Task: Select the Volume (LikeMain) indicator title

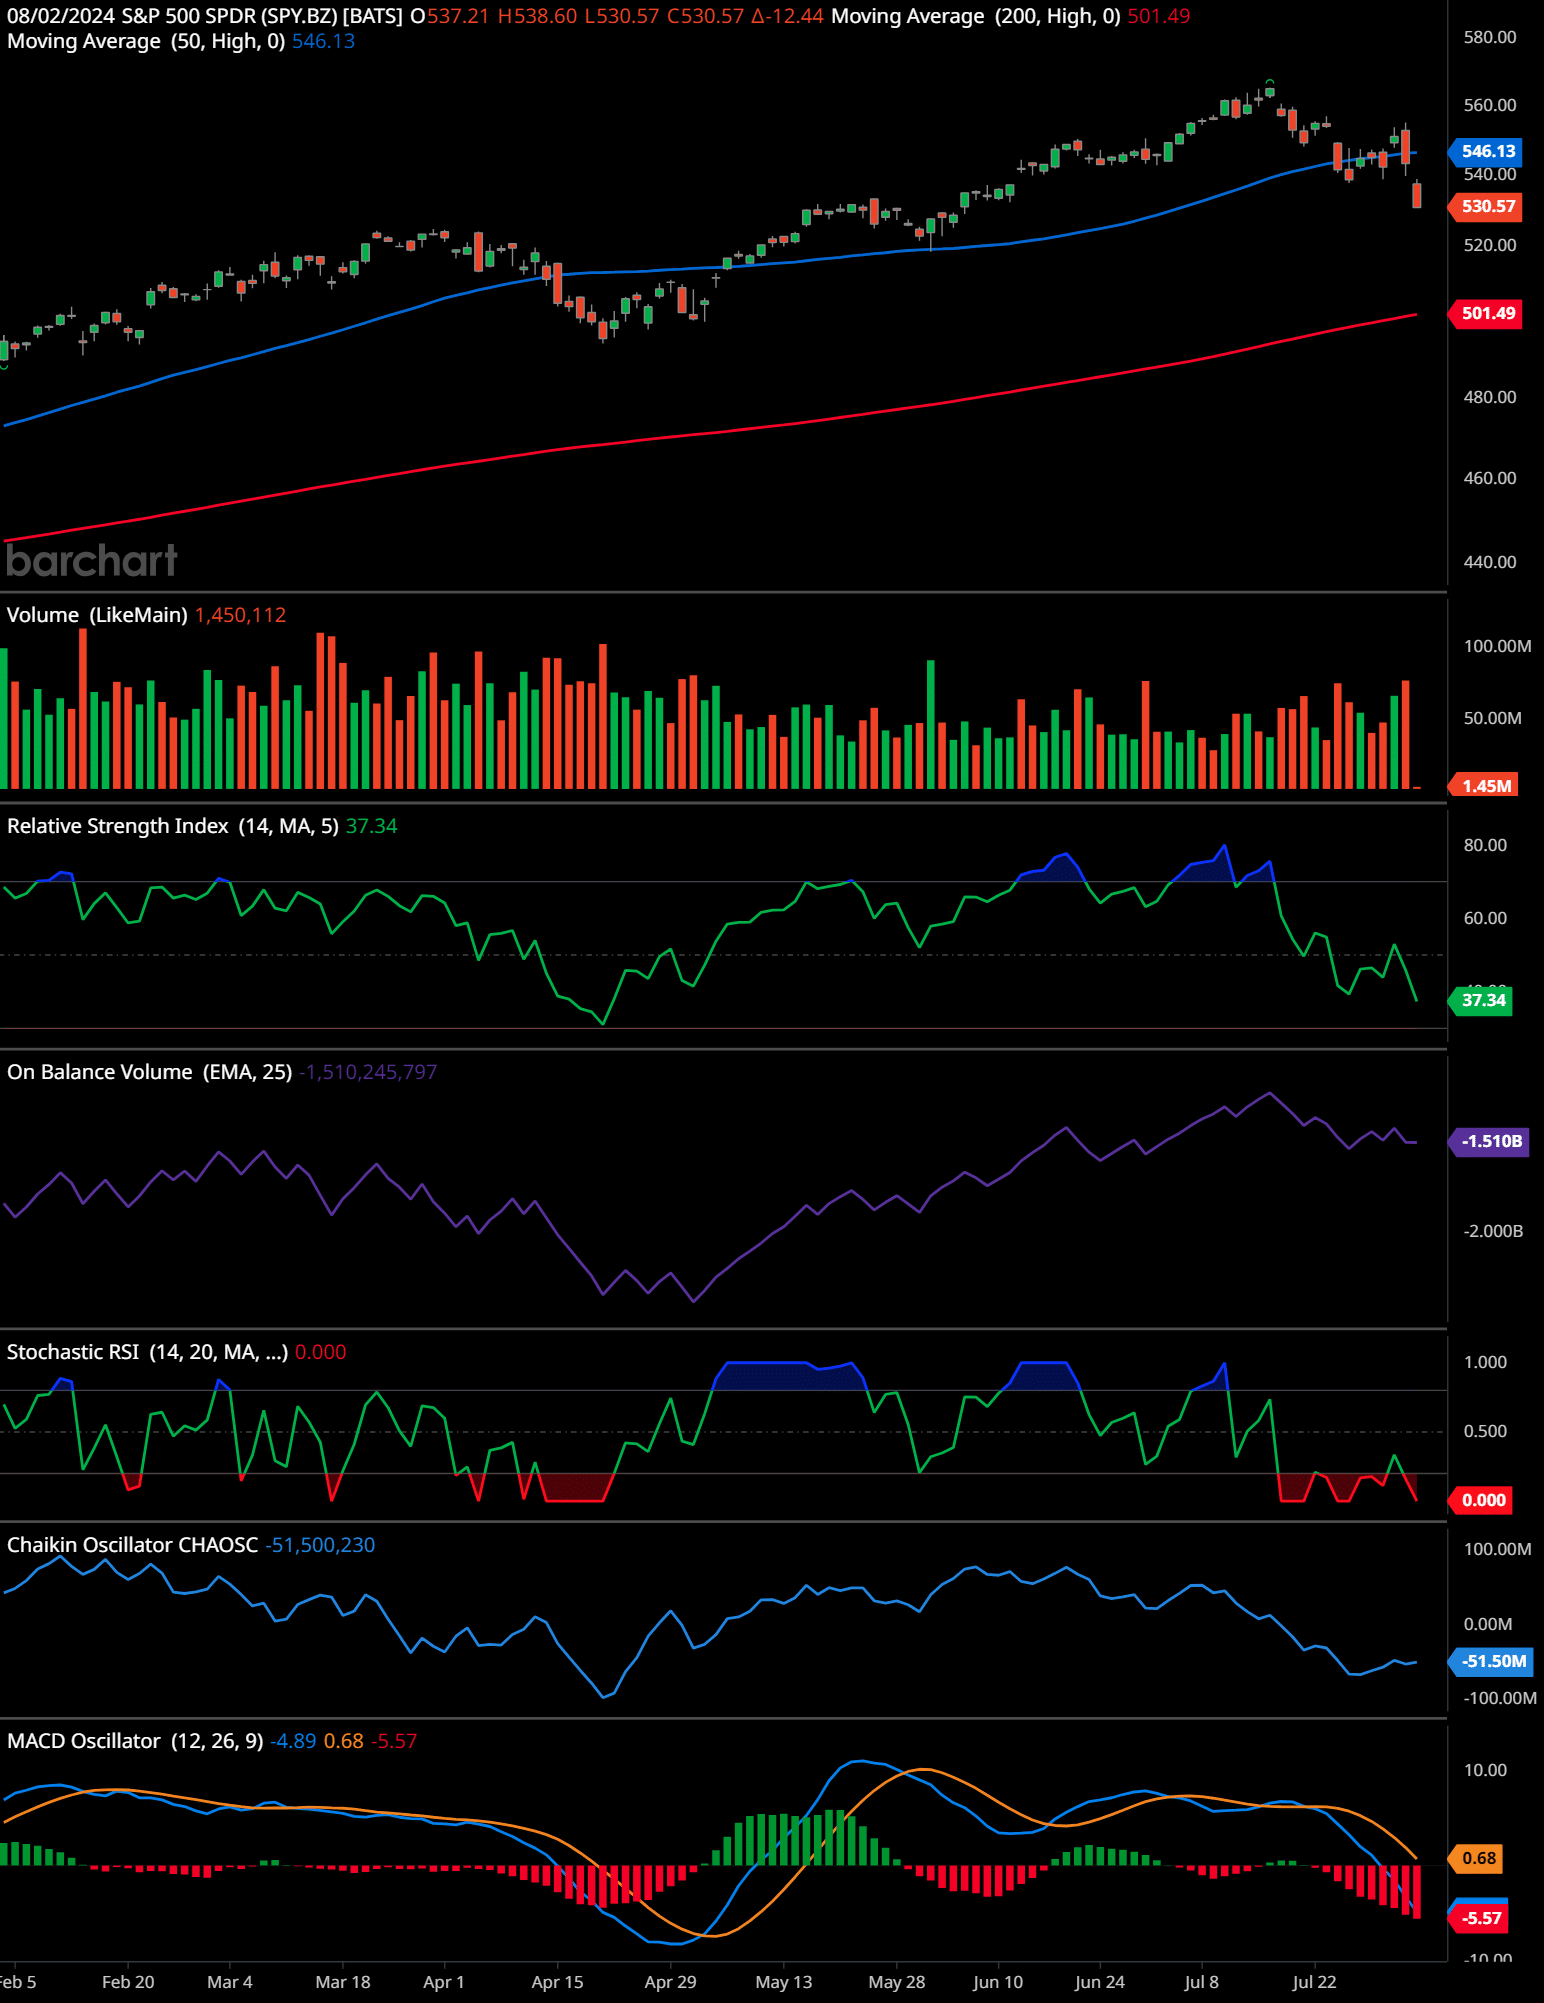Action: point(97,615)
